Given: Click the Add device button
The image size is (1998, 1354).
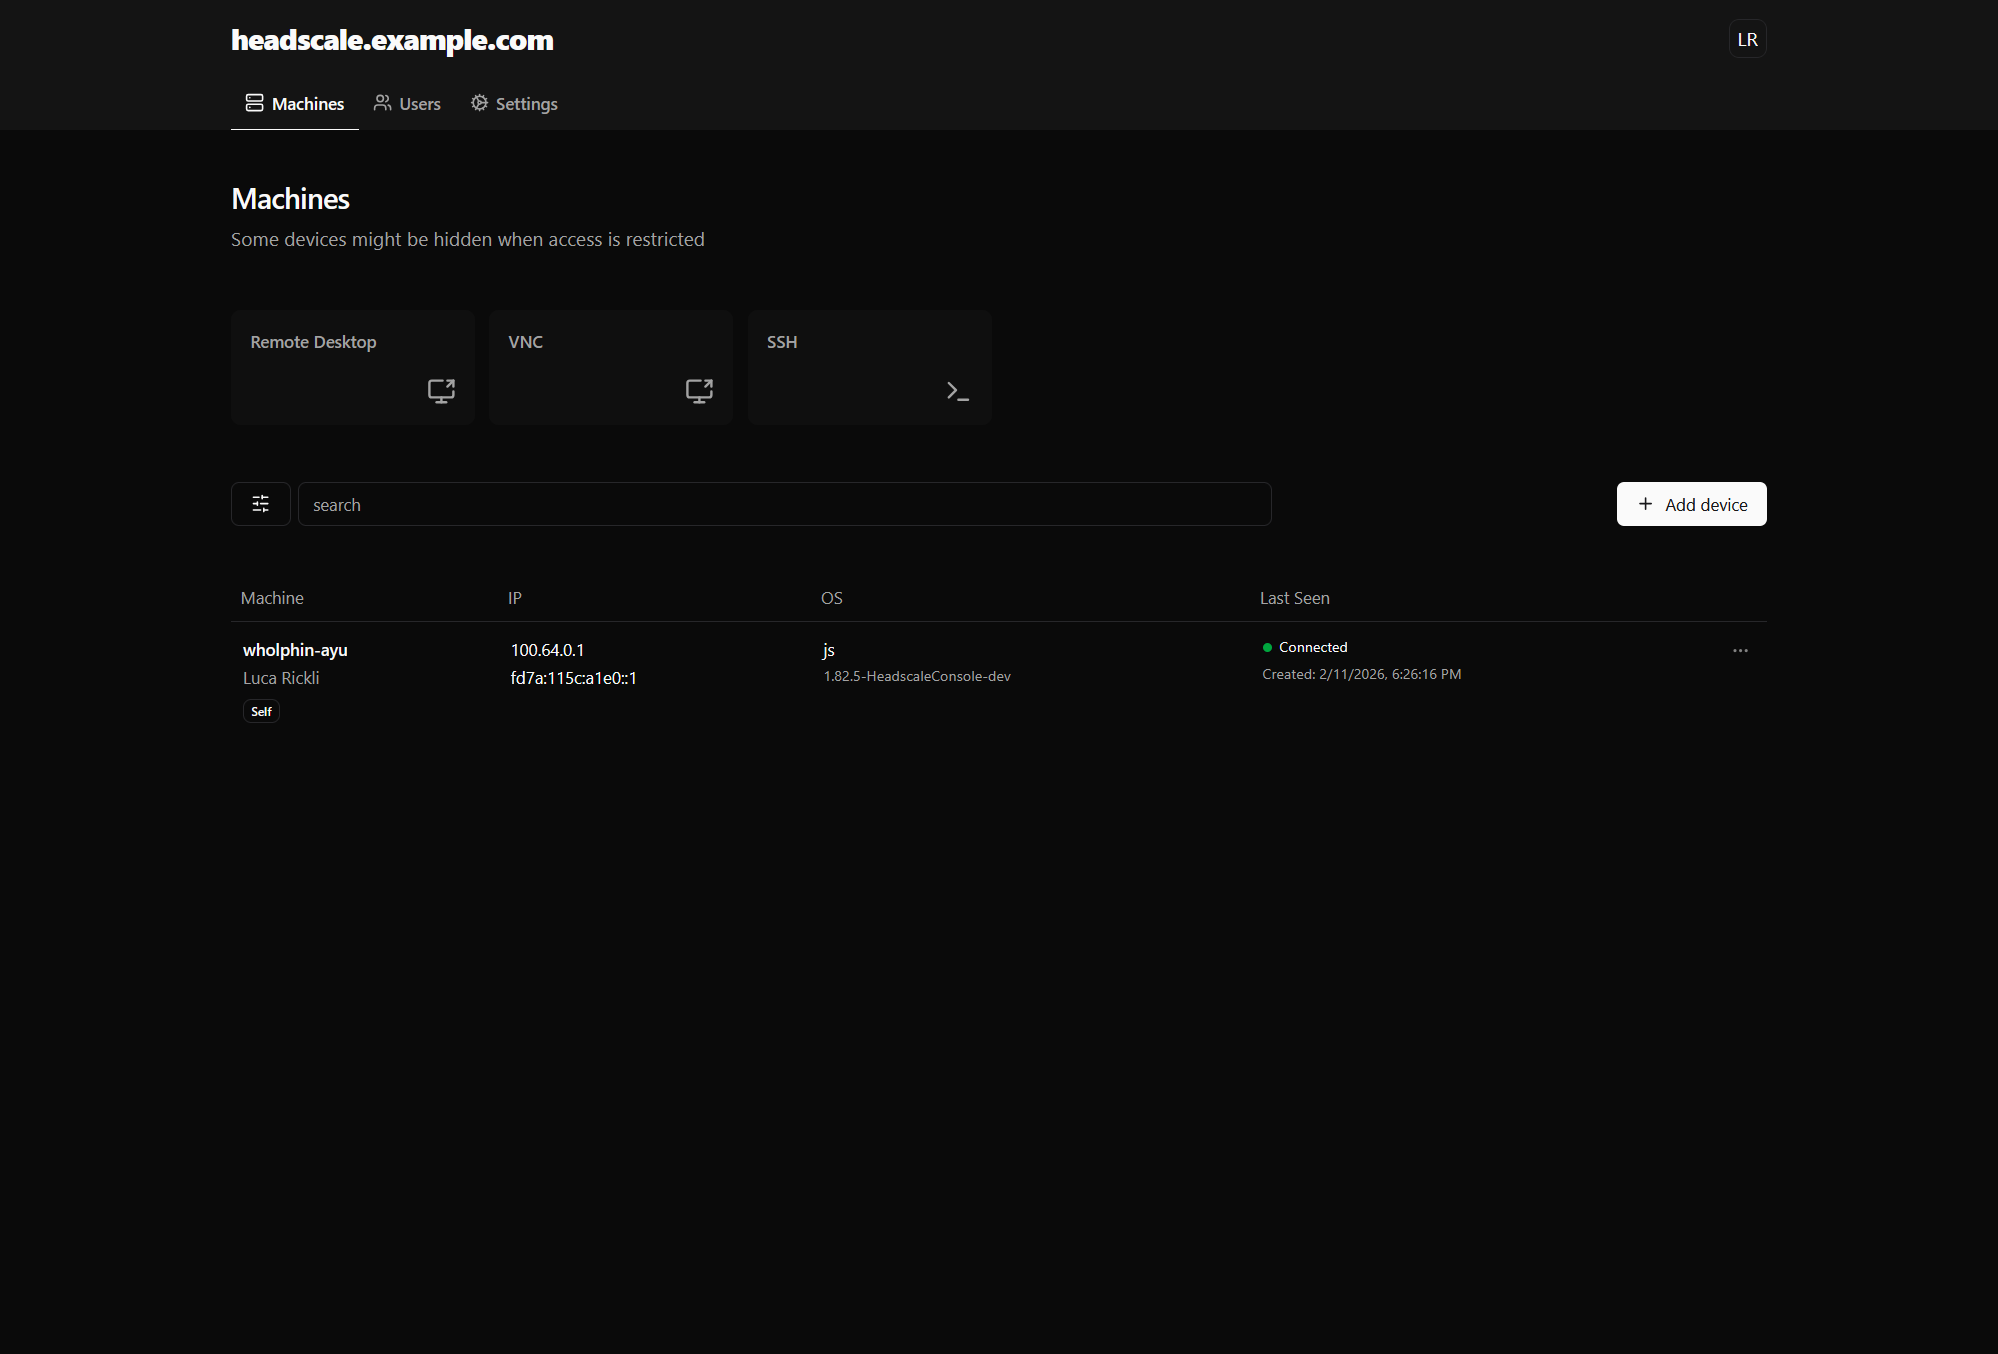Looking at the screenshot, I should (1691, 504).
